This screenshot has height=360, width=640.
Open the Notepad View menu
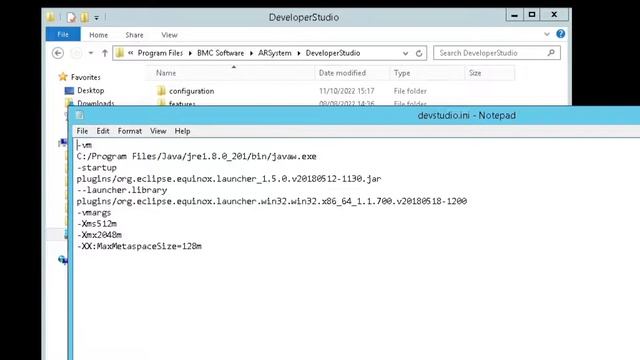(158, 131)
